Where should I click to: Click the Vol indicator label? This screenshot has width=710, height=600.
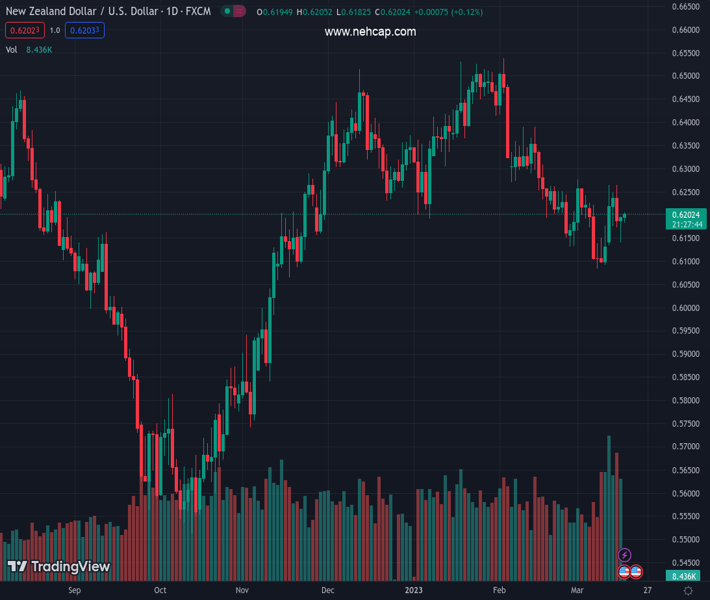(x=12, y=49)
